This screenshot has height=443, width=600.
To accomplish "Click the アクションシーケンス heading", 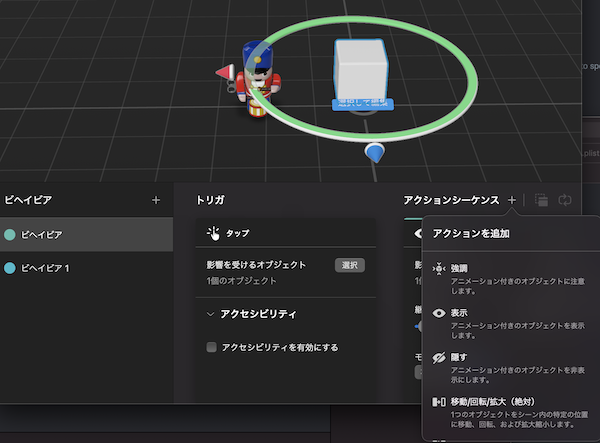I will [452, 200].
